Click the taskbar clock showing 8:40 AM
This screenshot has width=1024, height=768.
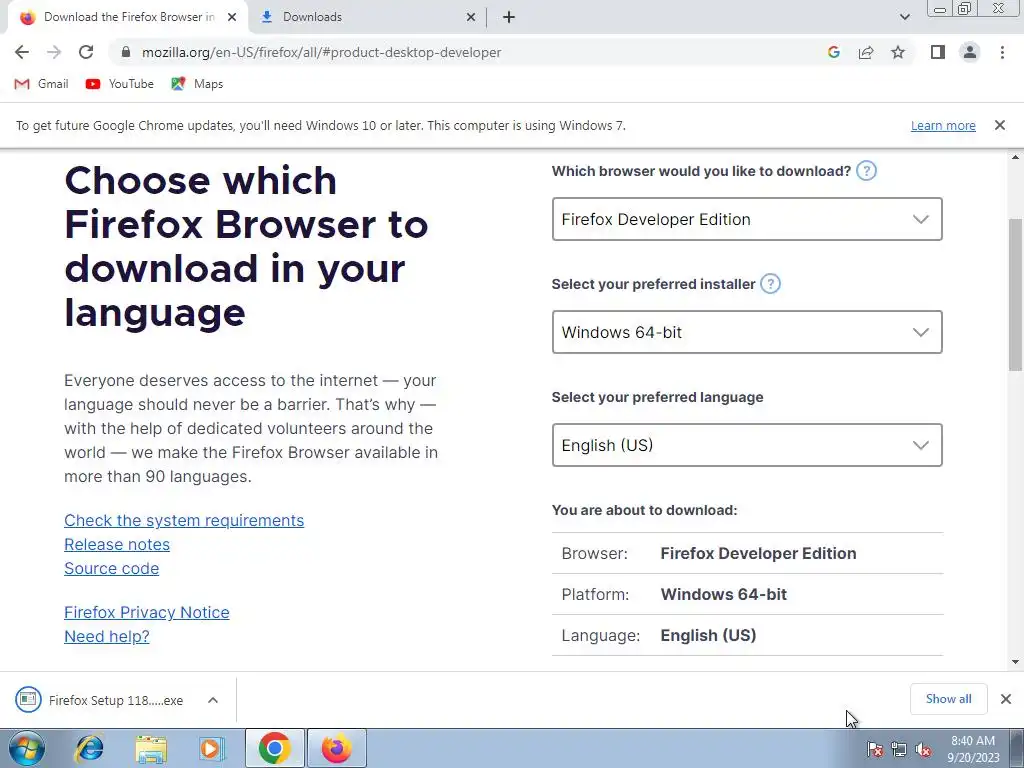click(x=973, y=749)
